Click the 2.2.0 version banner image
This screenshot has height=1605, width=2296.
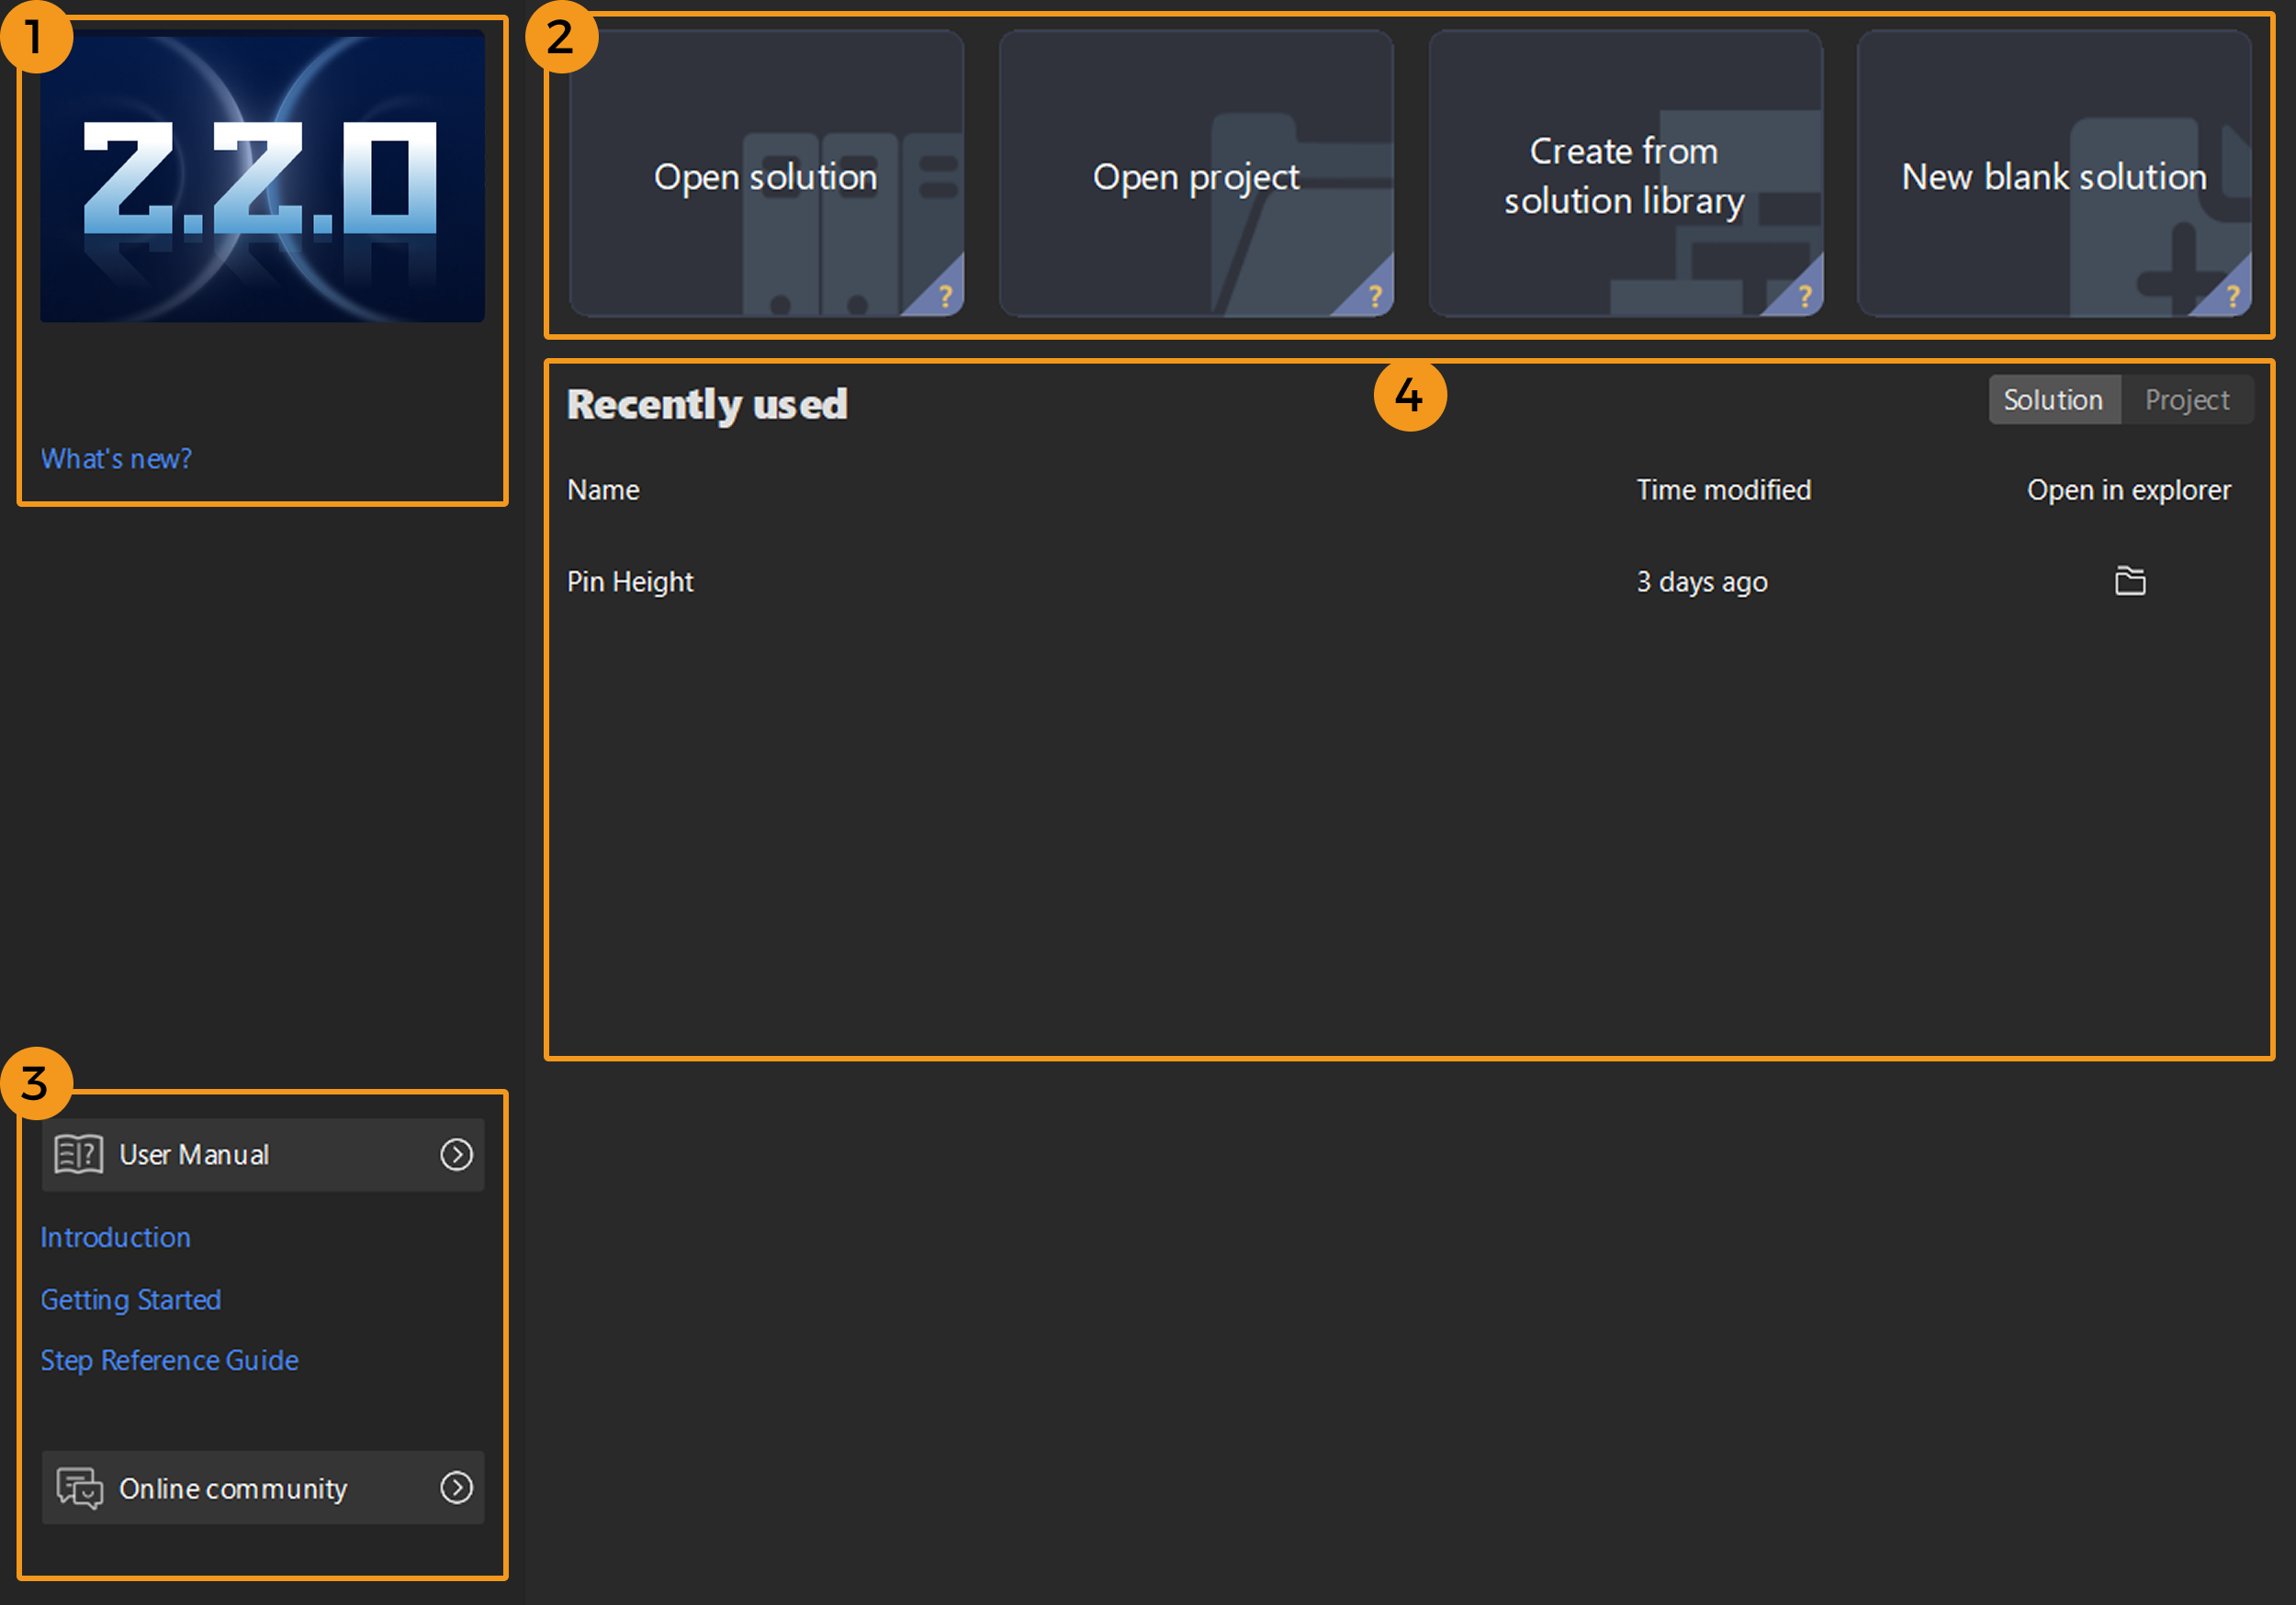[x=262, y=176]
